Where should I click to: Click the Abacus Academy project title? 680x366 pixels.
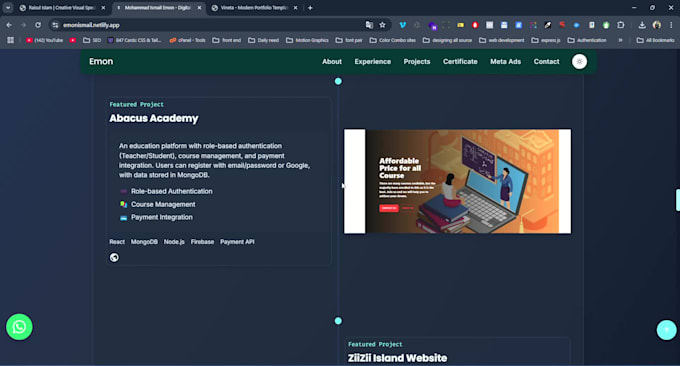coord(154,118)
